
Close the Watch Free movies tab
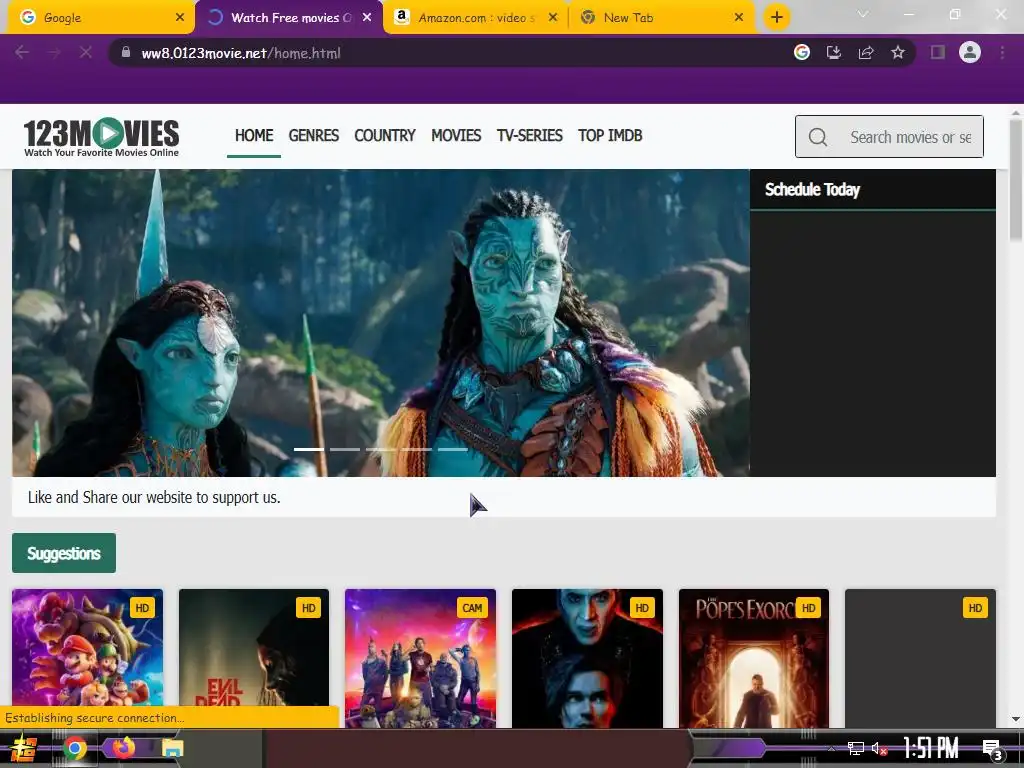coord(367,18)
